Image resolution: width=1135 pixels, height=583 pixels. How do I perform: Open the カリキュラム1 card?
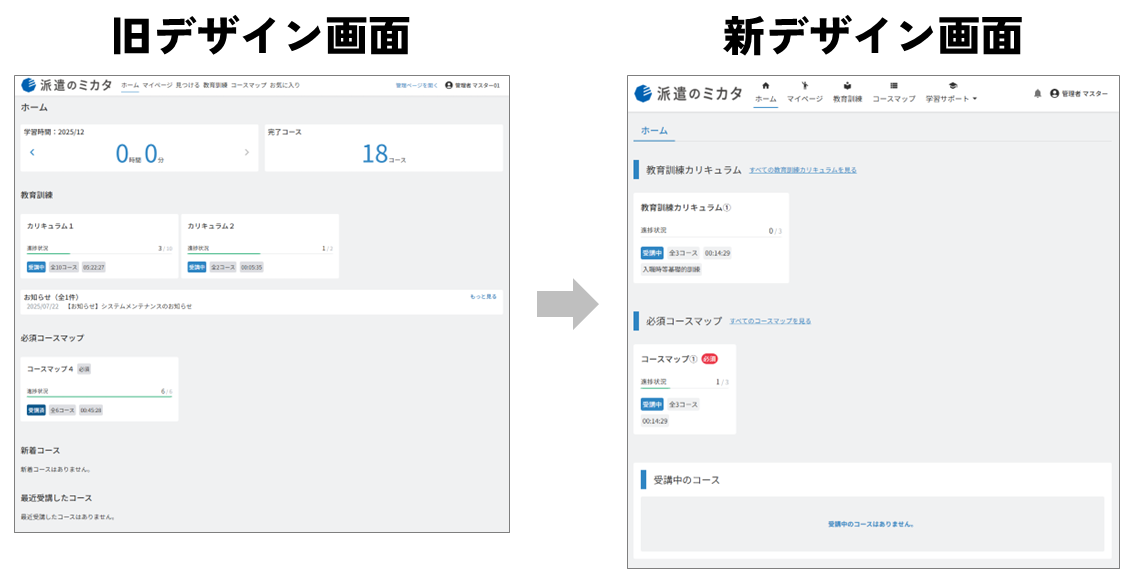(99, 246)
